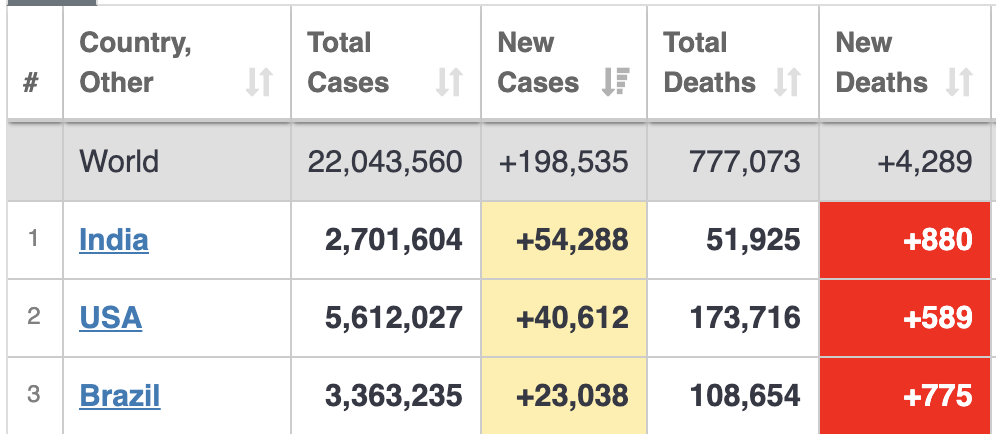
Task: Select India's yellow +54,288 new cases cell
Action: click(x=564, y=240)
